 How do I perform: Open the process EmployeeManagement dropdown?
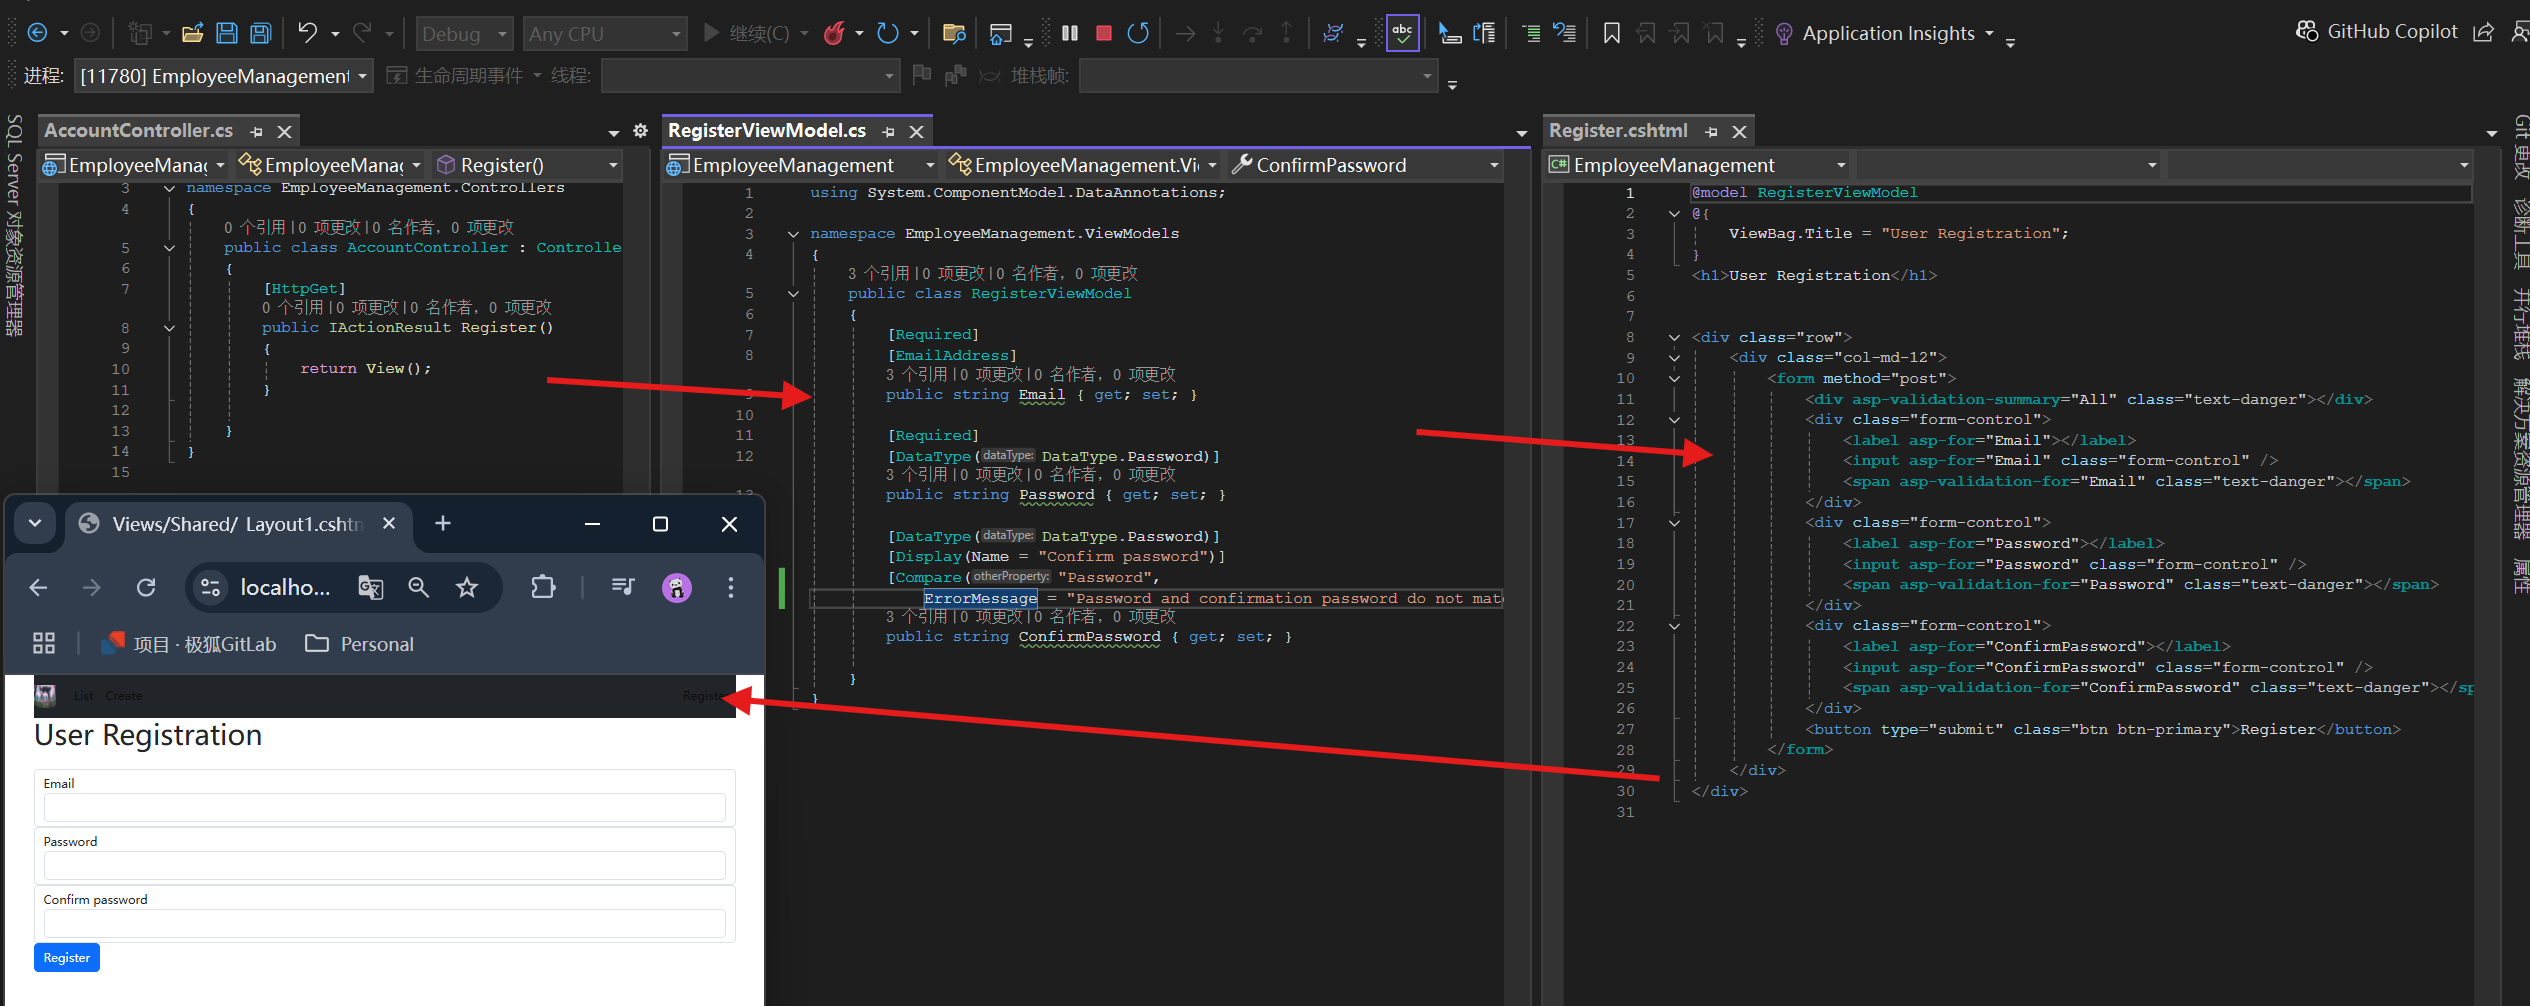[223, 75]
